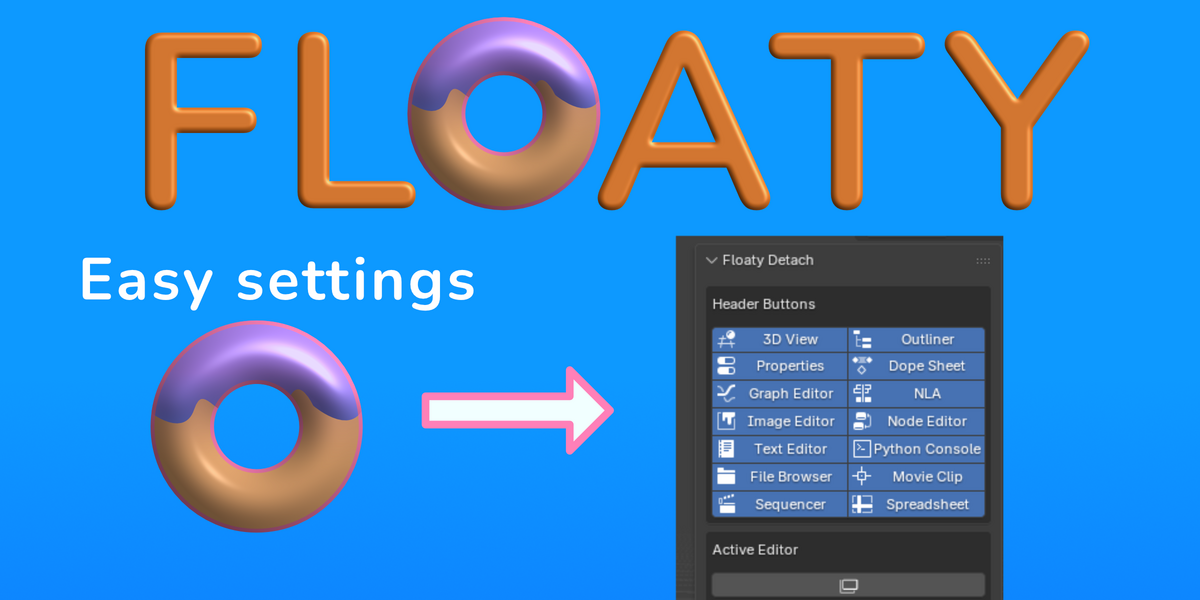Screen dimensions: 1200x600
Task: Click the NLA strips icon
Action: pyautogui.click(x=862, y=393)
